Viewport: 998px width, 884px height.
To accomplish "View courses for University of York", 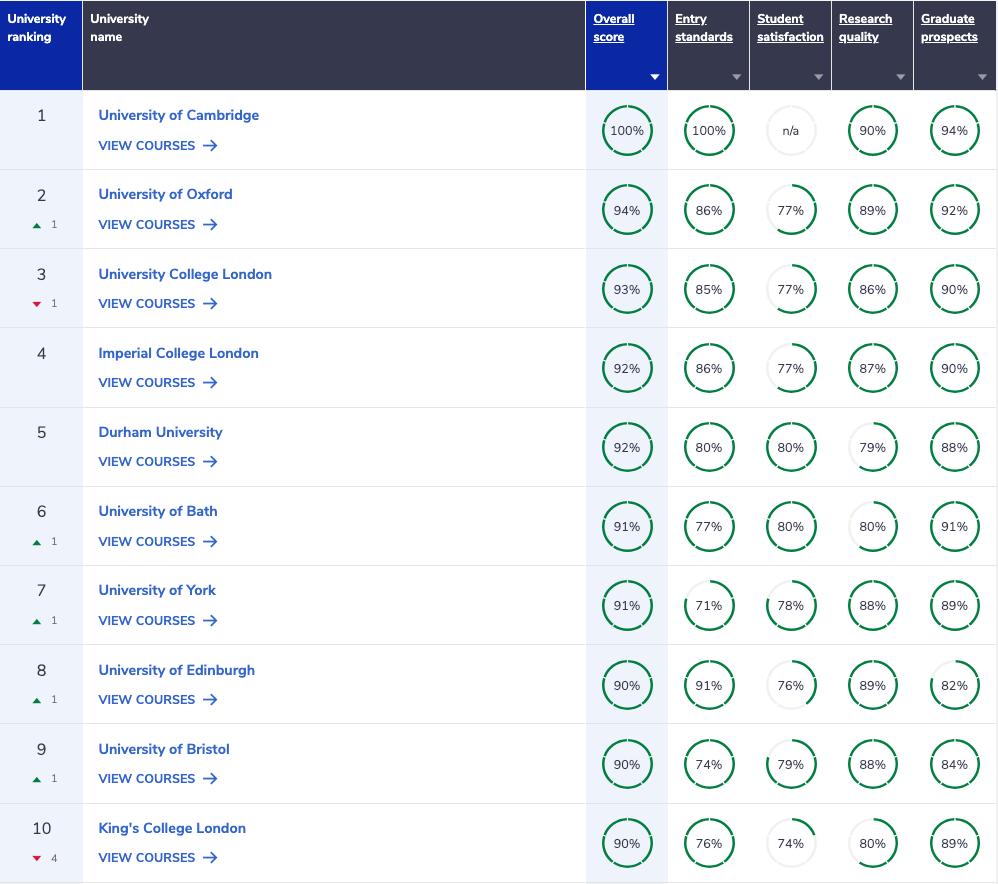I will click(158, 621).
